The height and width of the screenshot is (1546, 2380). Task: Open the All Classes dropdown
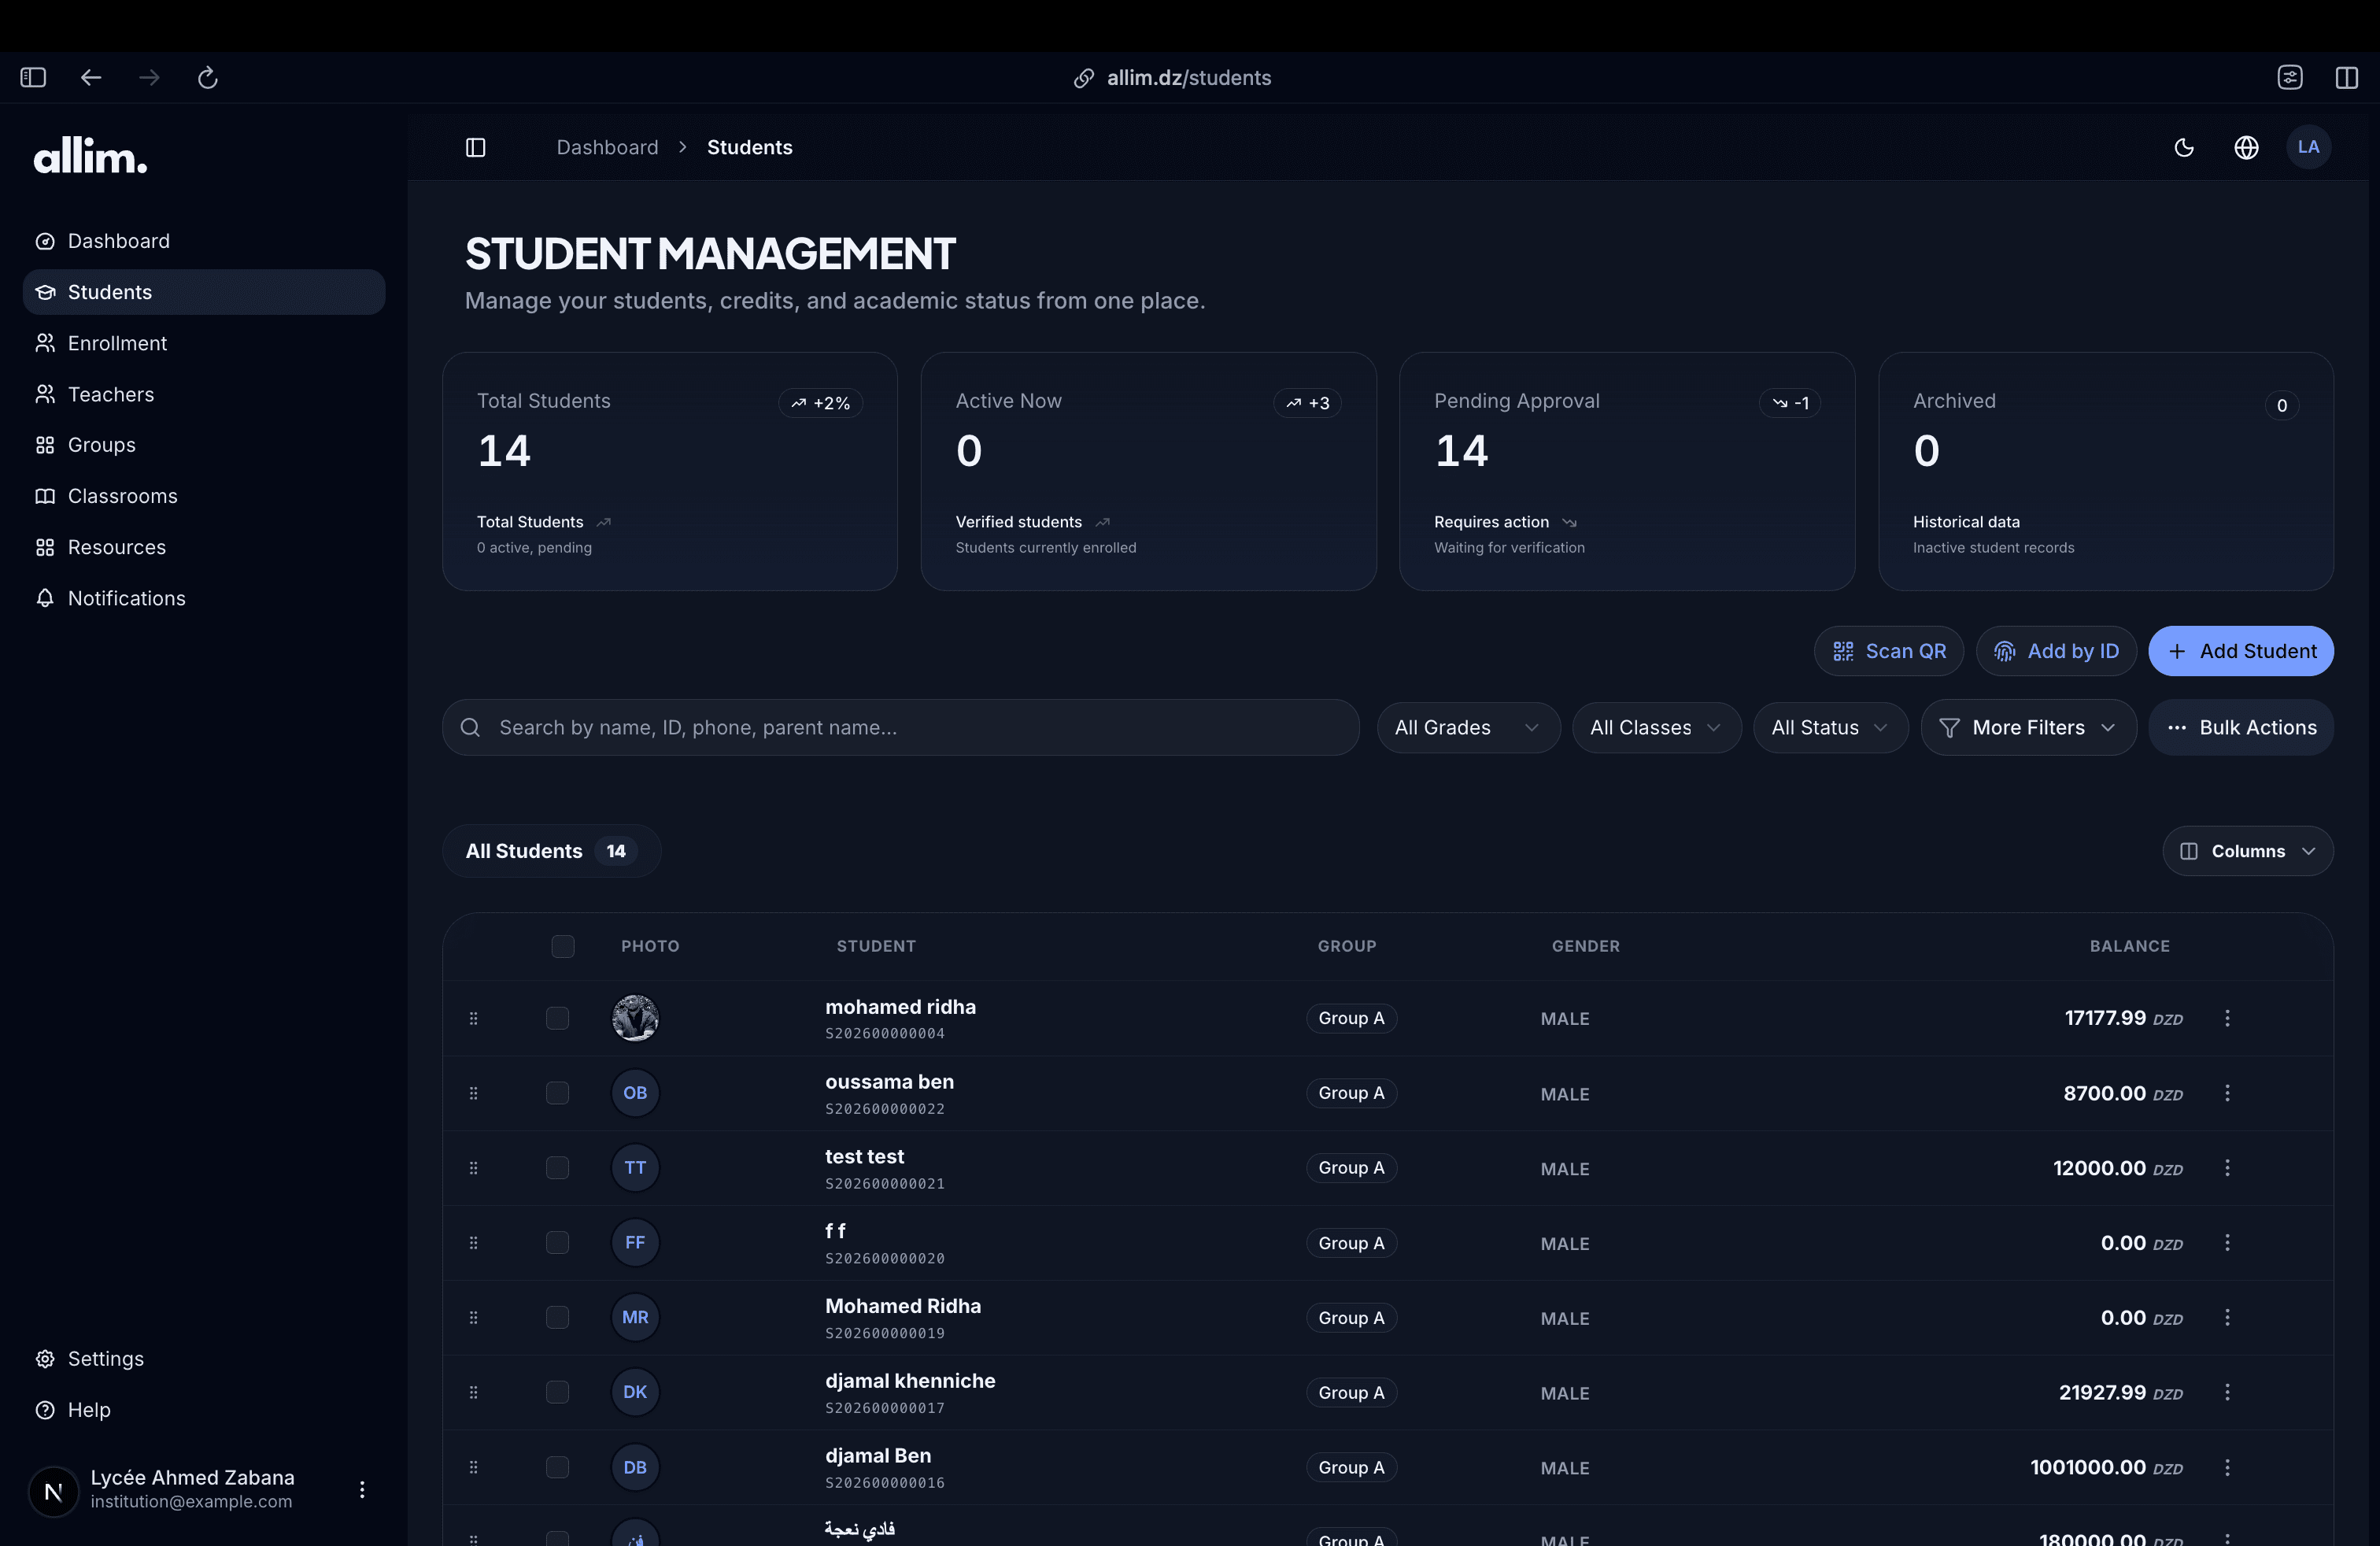coord(1656,727)
